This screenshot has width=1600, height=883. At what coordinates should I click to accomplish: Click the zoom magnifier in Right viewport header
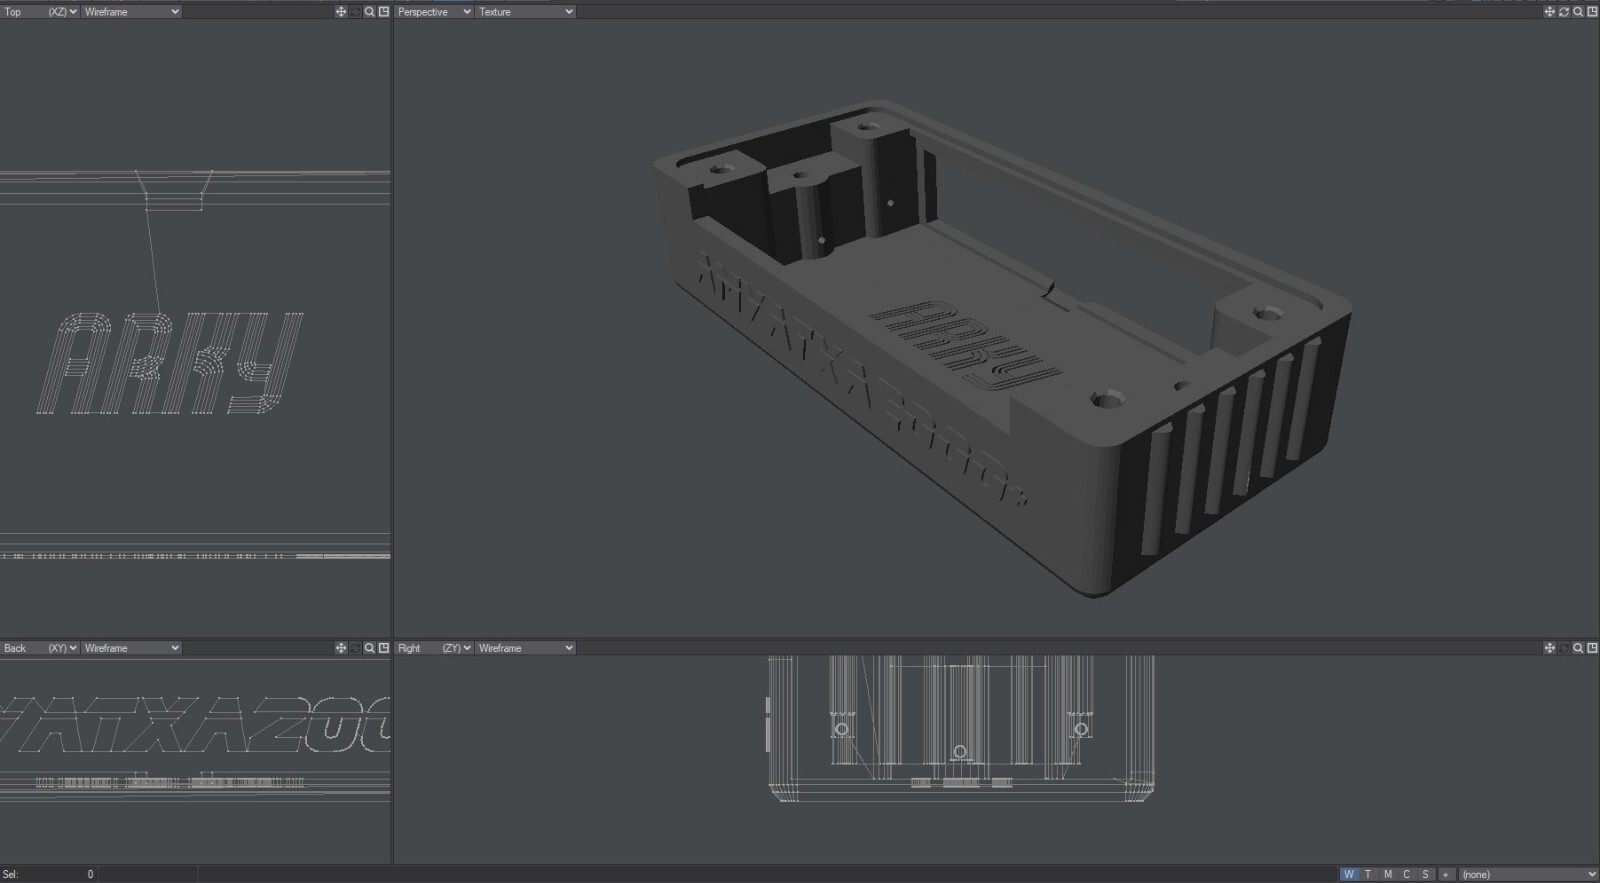(1578, 648)
